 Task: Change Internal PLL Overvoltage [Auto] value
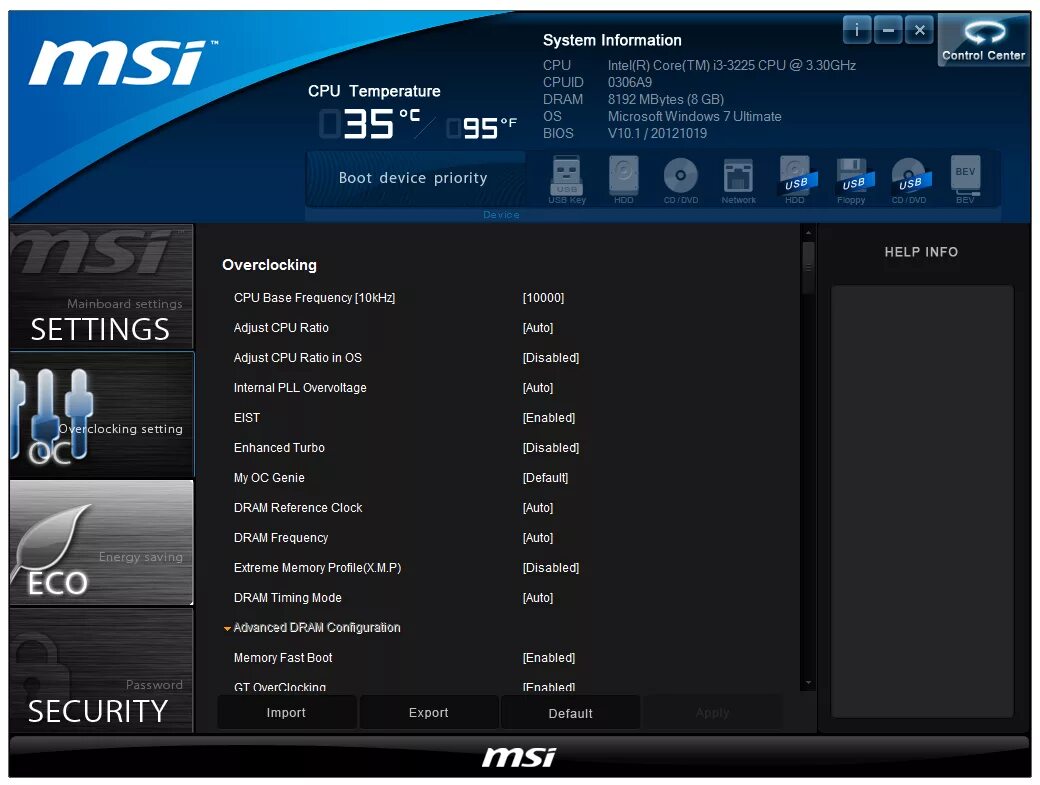tap(538, 388)
